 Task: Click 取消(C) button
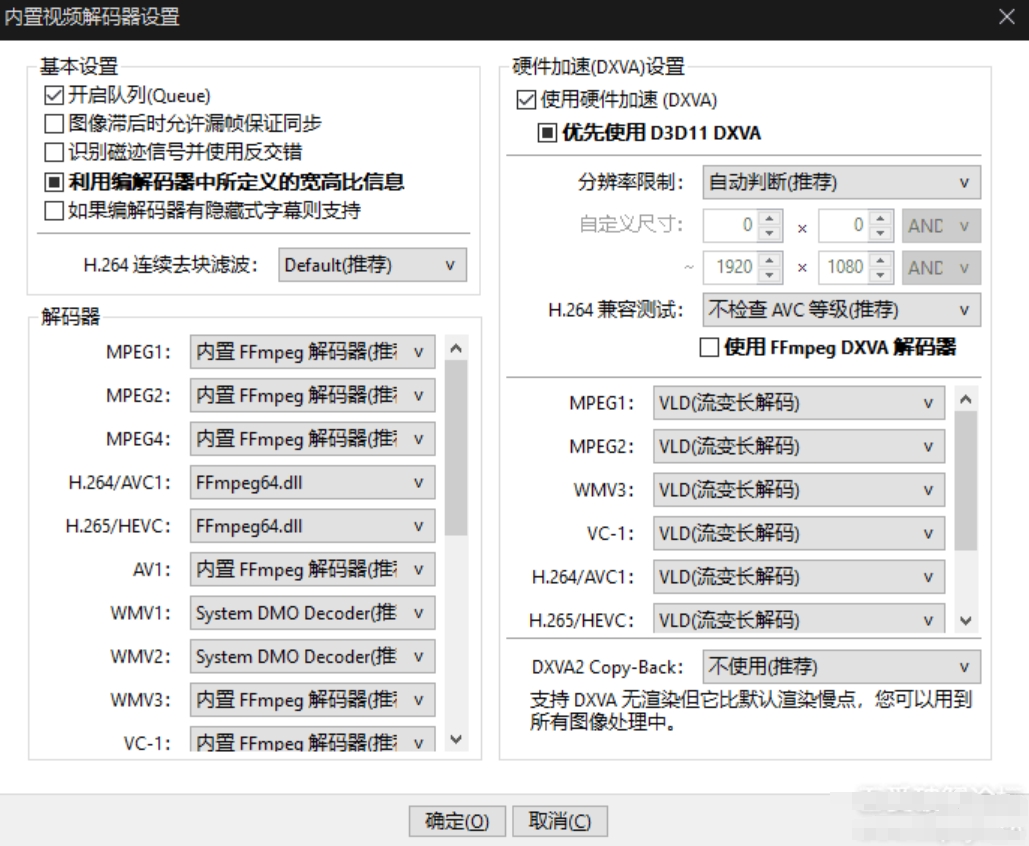pos(560,821)
